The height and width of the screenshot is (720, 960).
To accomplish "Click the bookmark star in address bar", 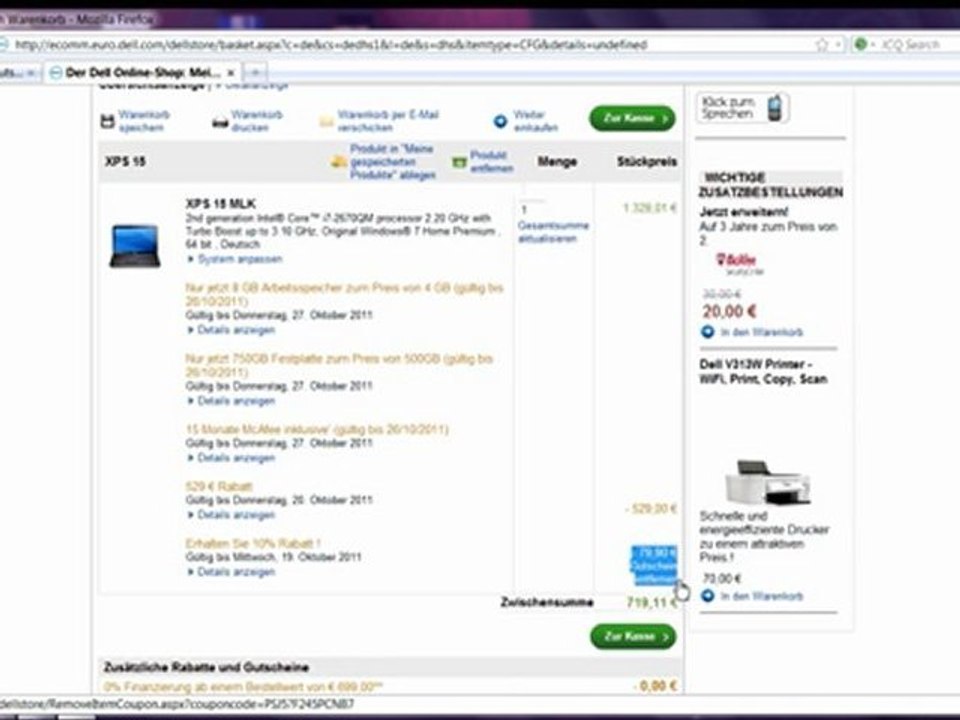I will click(822, 44).
